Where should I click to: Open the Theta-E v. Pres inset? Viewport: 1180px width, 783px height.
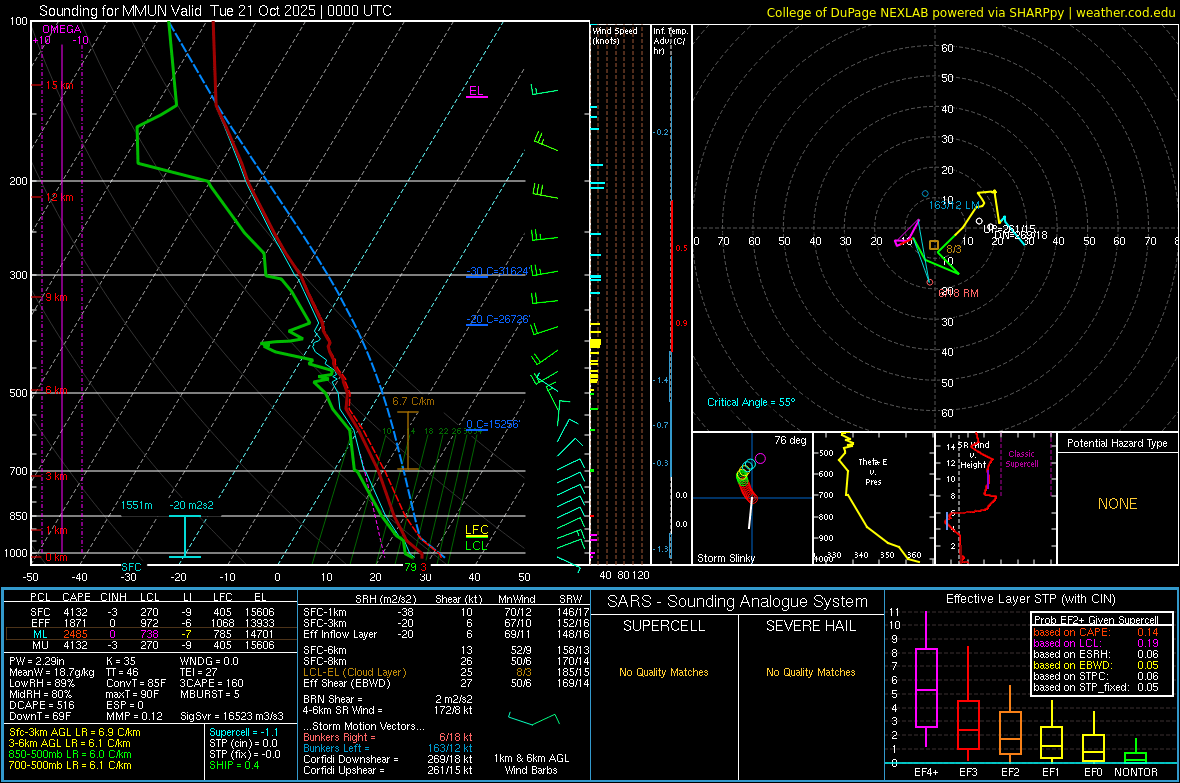pos(873,498)
